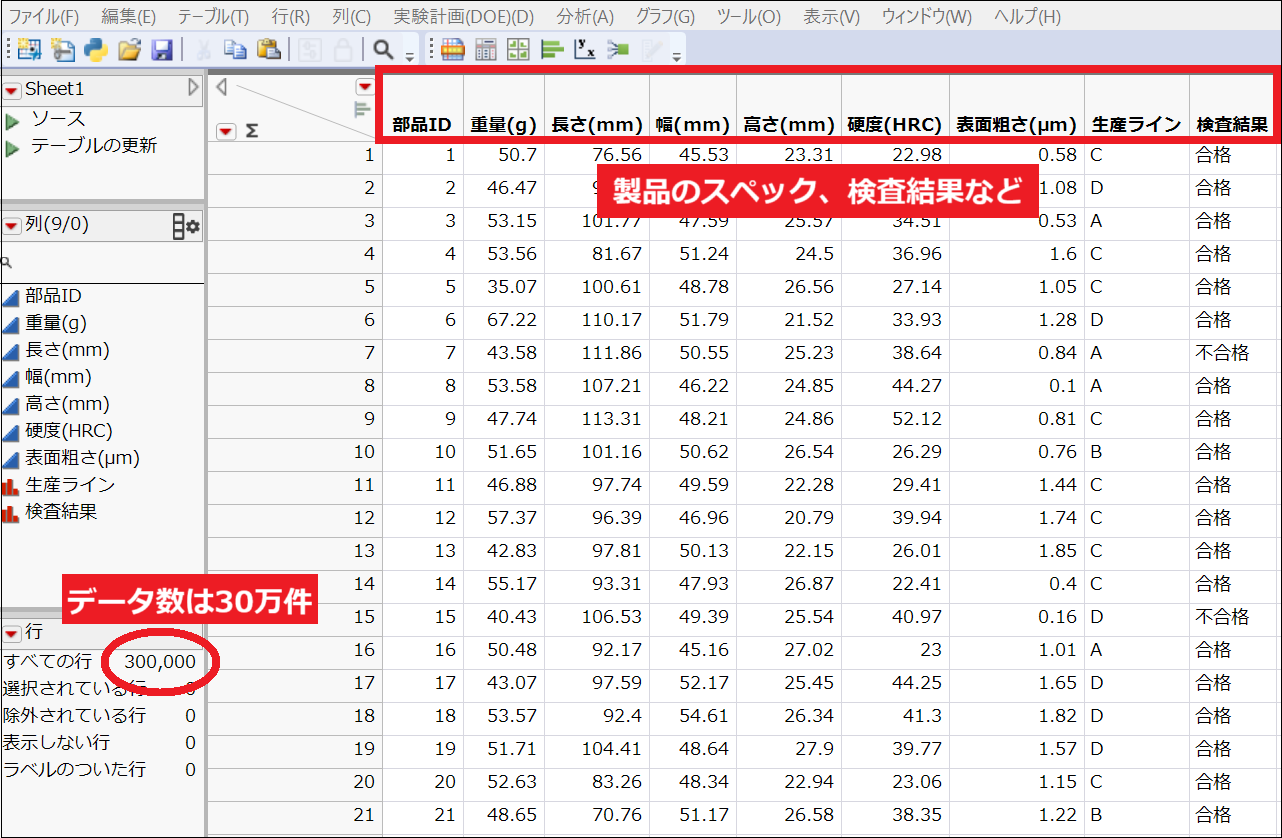
Task: Open テーブル(T) menu
Action: coord(213,17)
